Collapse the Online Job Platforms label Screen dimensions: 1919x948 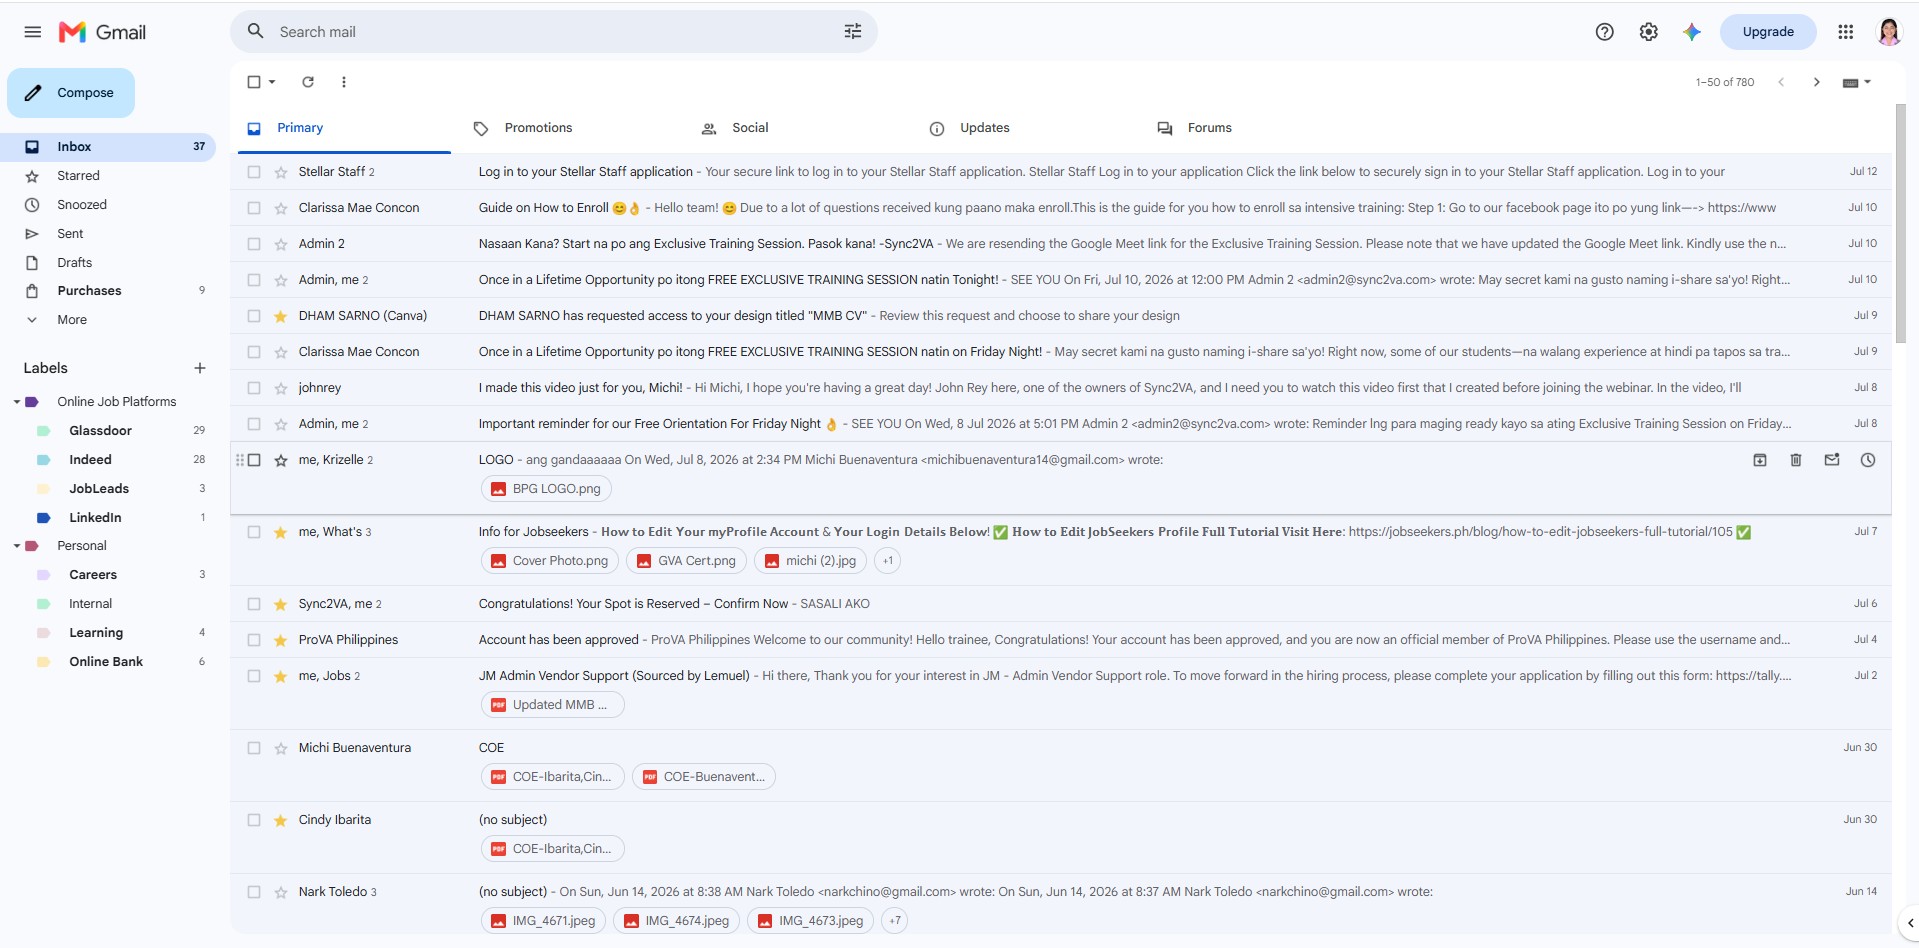pos(17,402)
